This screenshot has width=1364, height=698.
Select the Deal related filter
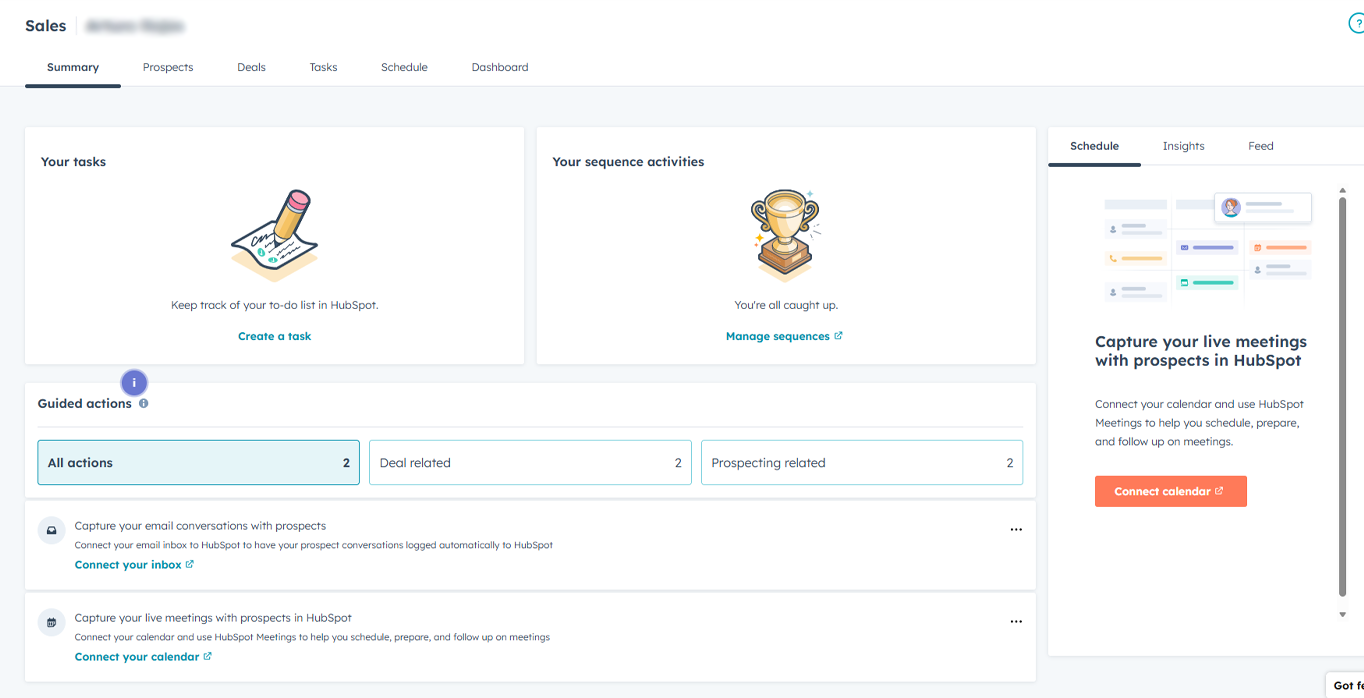pyautogui.click(x=530, y=462)
